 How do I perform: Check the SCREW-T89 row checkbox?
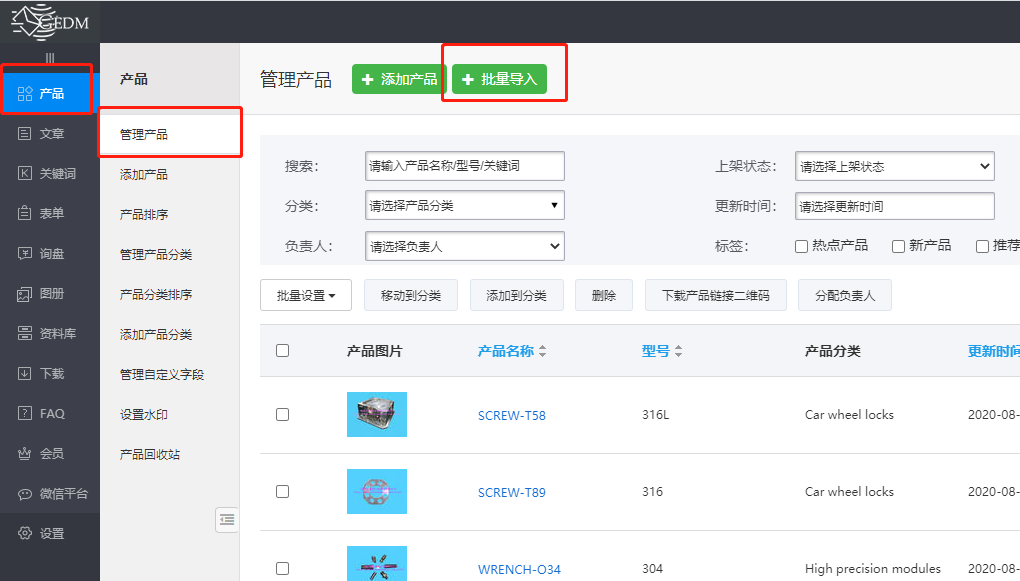pyautogui.click(x=282, y=491)
